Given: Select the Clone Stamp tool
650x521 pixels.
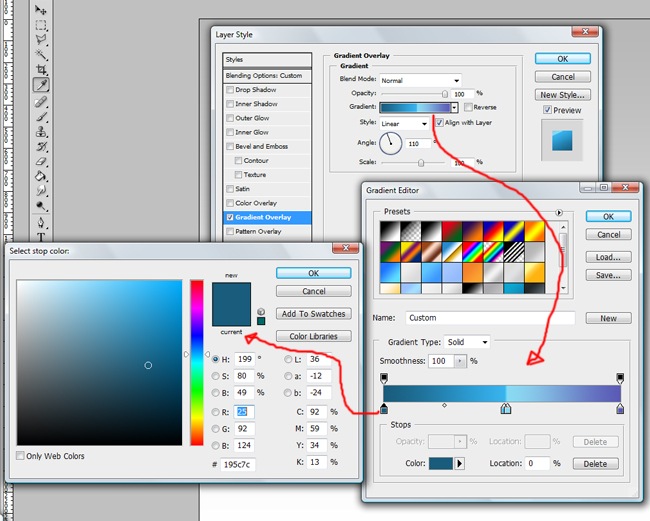Looking at the screenshot, I should [x=42, y=131].
